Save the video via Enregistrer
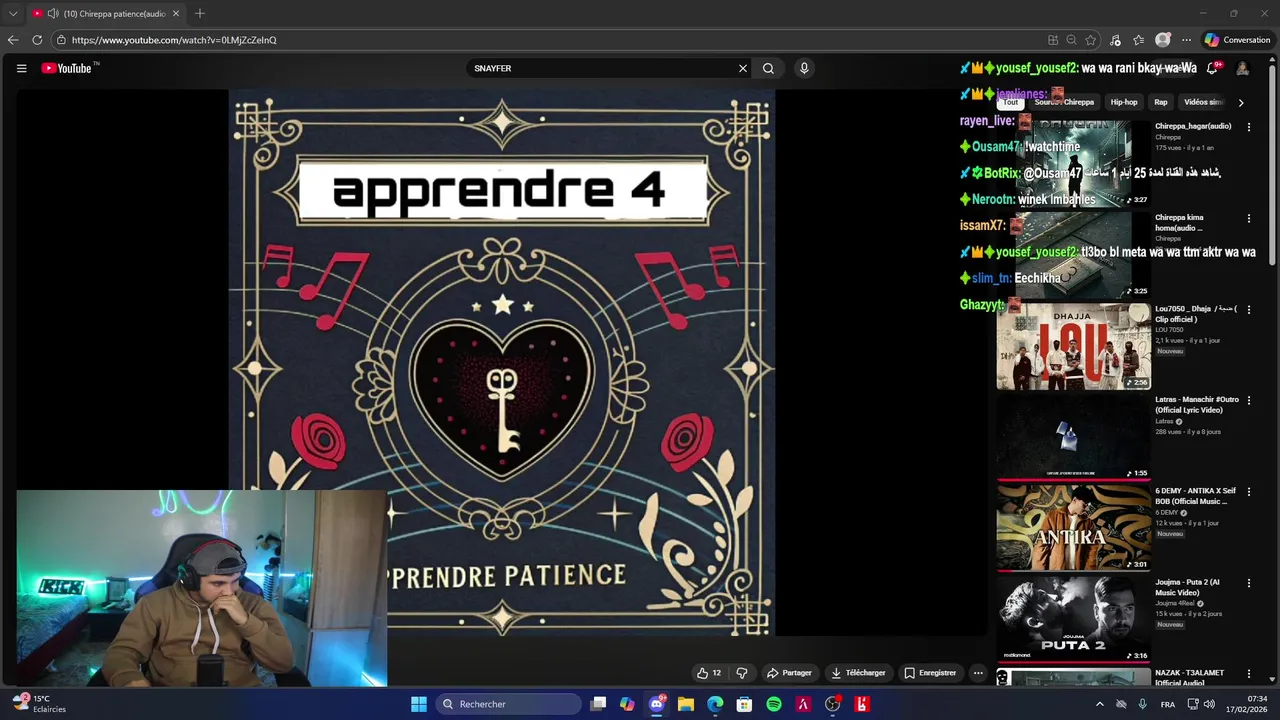 coord(930,673)
